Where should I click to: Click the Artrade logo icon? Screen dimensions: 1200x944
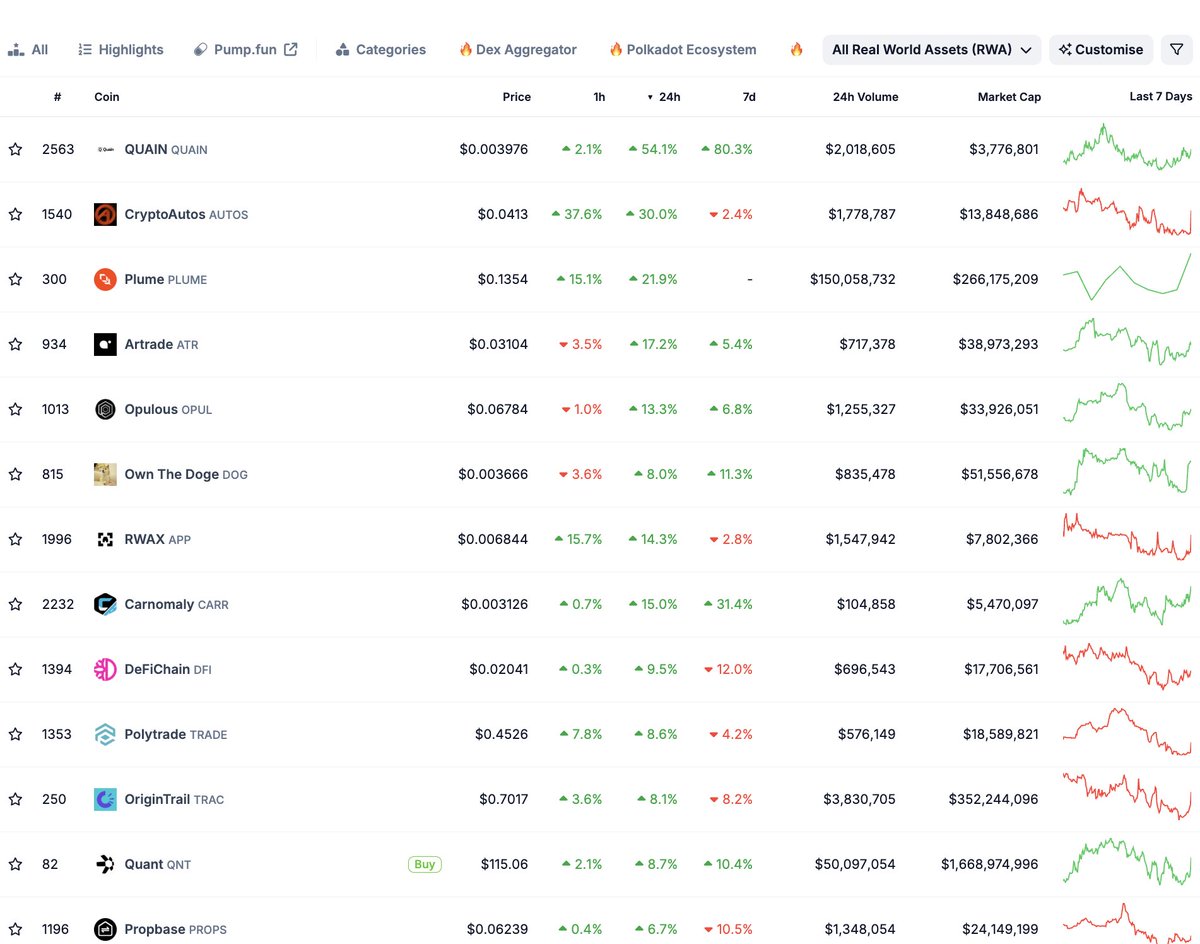tap(105, 344)
